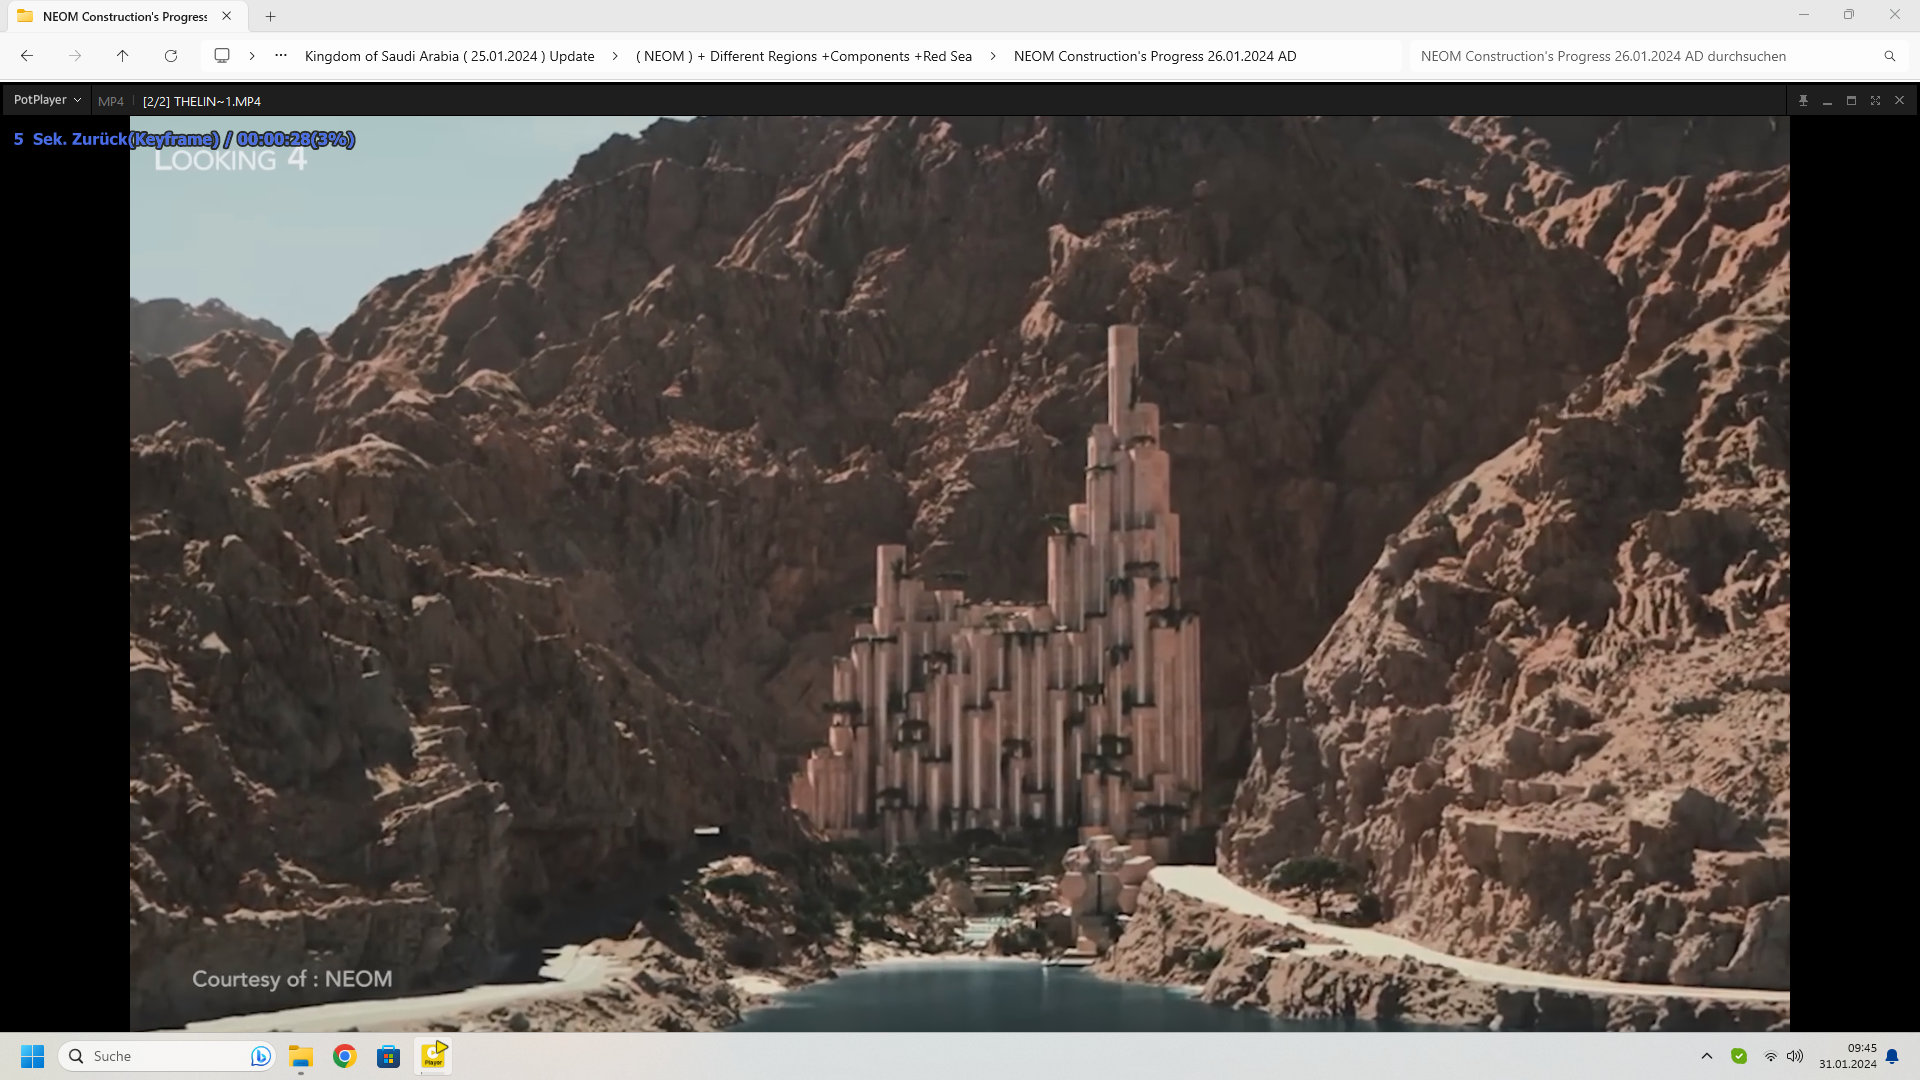
Task: Expand chevron after NEOM Different Regions breadcrumb
Action: click(993, 56)
